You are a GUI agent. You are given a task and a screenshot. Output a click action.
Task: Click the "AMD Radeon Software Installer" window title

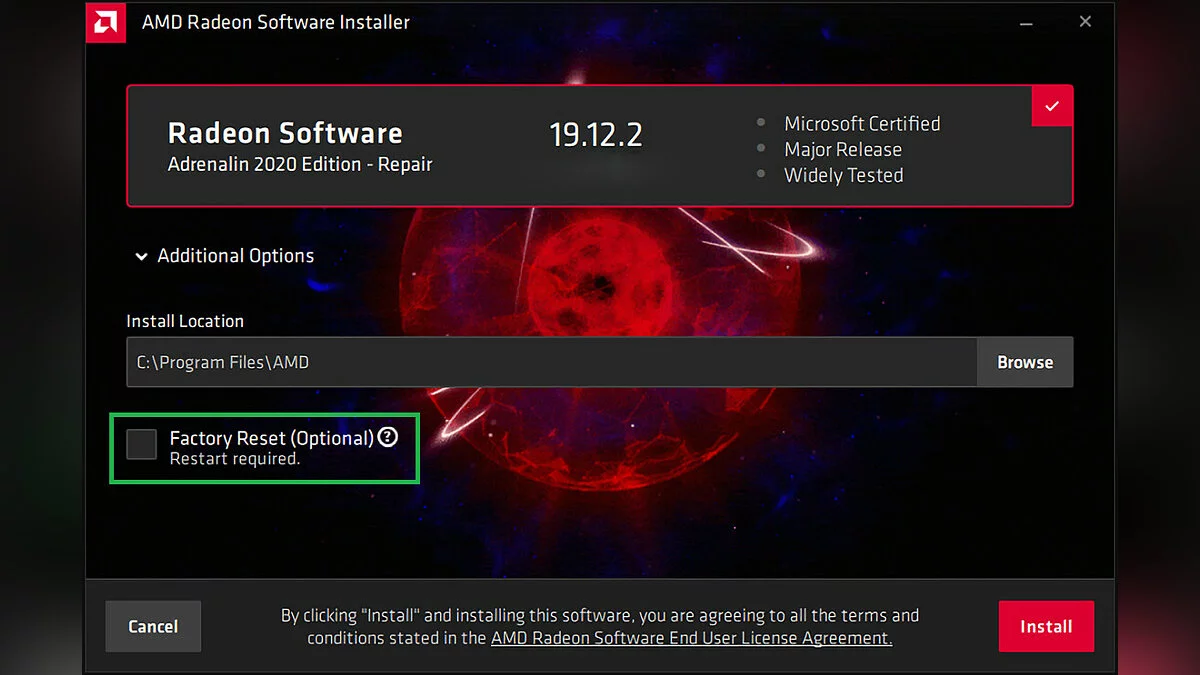tap(276, 22)
